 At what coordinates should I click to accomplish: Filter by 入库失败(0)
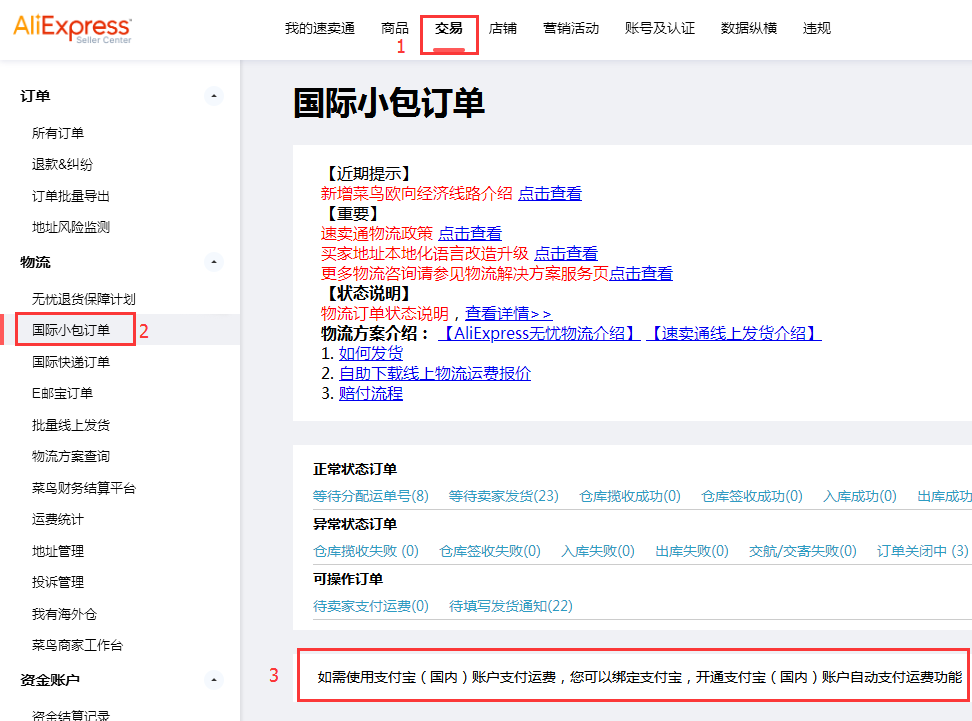click(x=598, y=551)
